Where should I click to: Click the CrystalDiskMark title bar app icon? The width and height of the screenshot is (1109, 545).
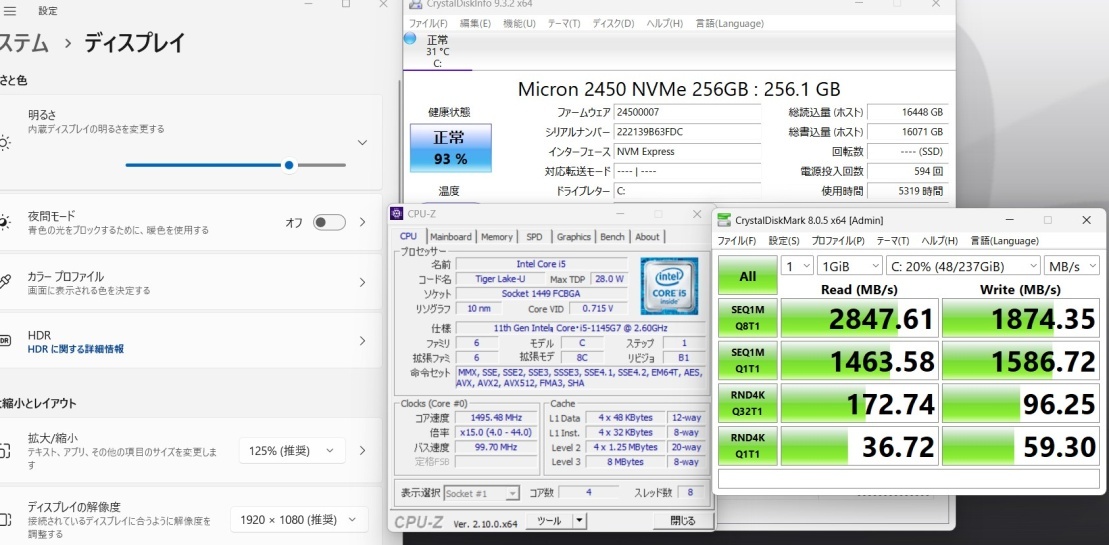tap(724, 221)
